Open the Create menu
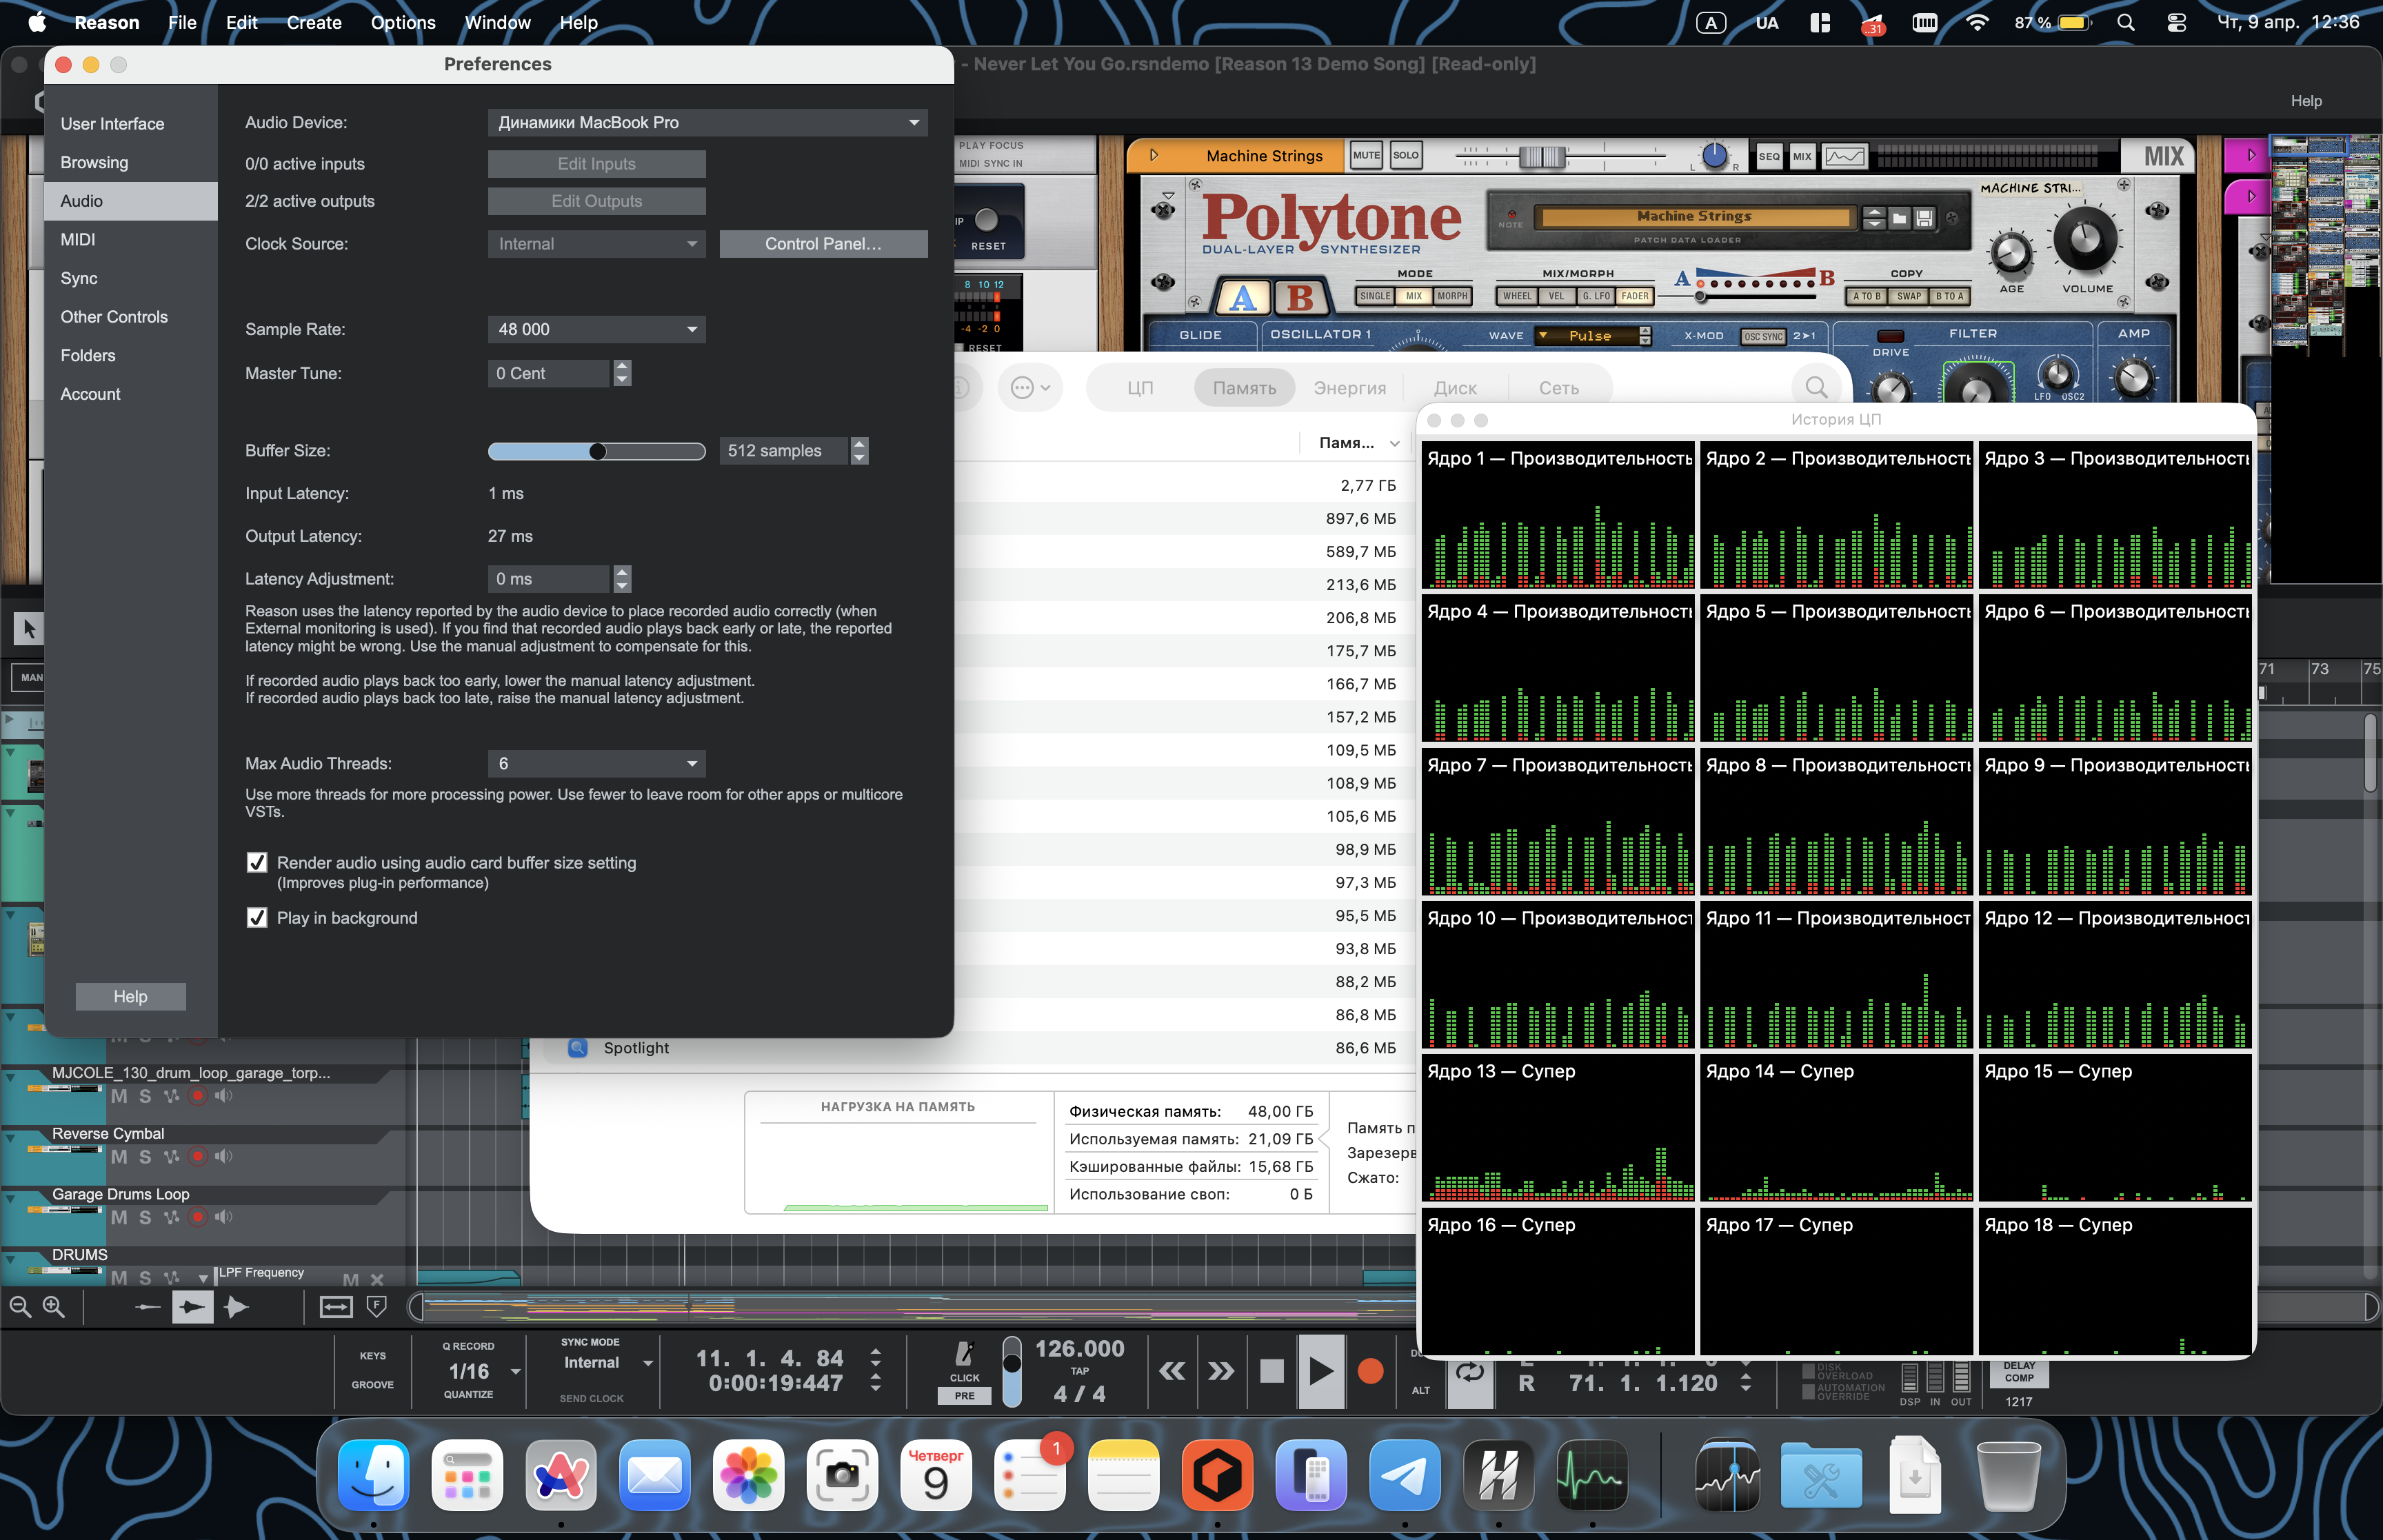Image resolution: width=2383 pixels, height=1540 pixels. [313, 22]
